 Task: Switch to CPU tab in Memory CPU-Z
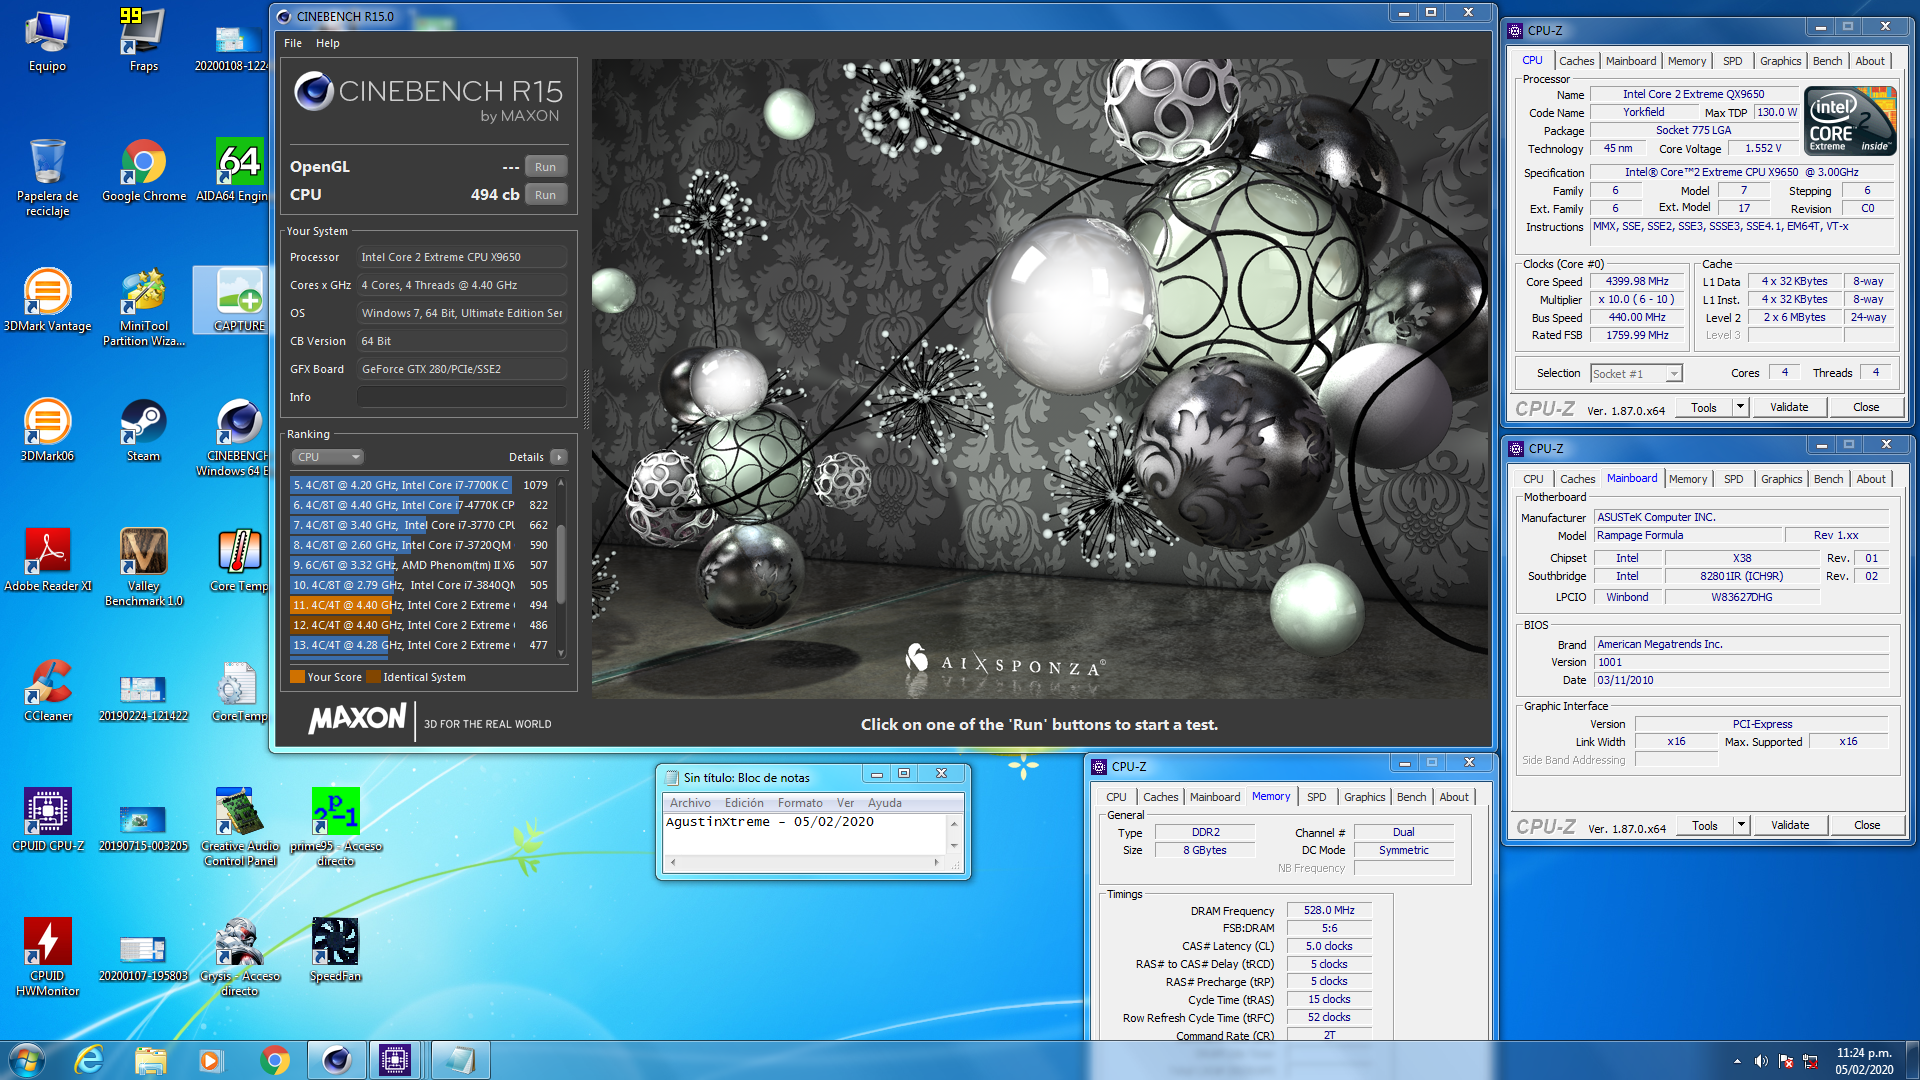pyautogui.click(x=1116, y=797)
